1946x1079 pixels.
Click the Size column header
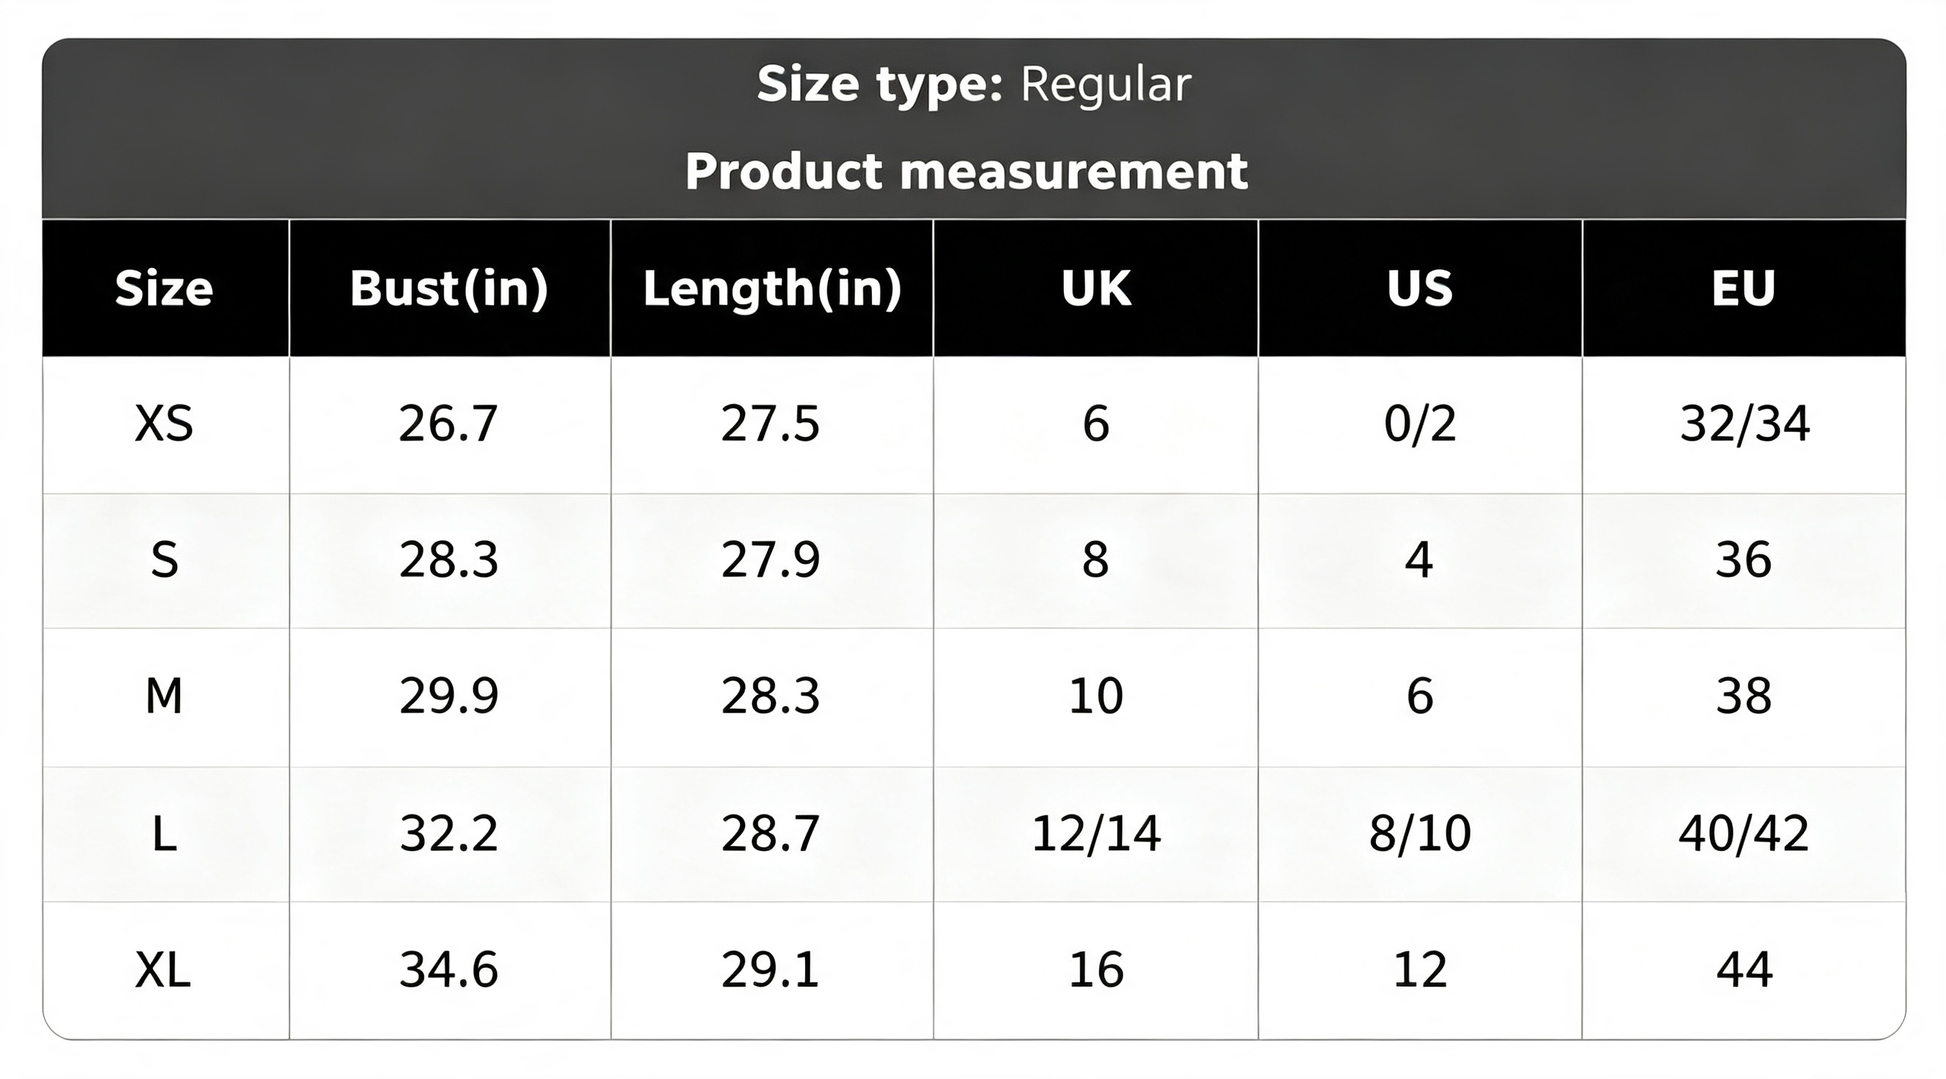165,288
